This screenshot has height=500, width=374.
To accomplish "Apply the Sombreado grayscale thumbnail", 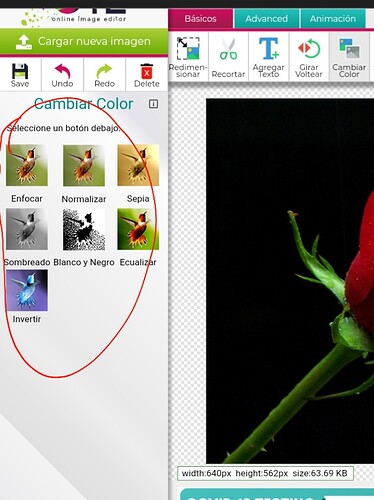I will coord(27,229).
